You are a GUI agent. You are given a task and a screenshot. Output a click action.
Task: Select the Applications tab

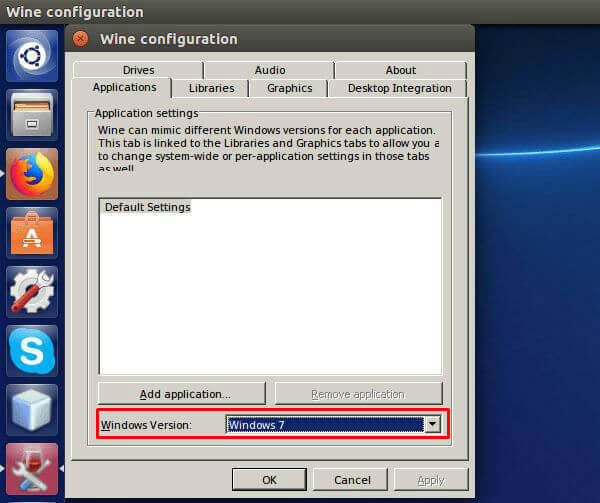124,88
